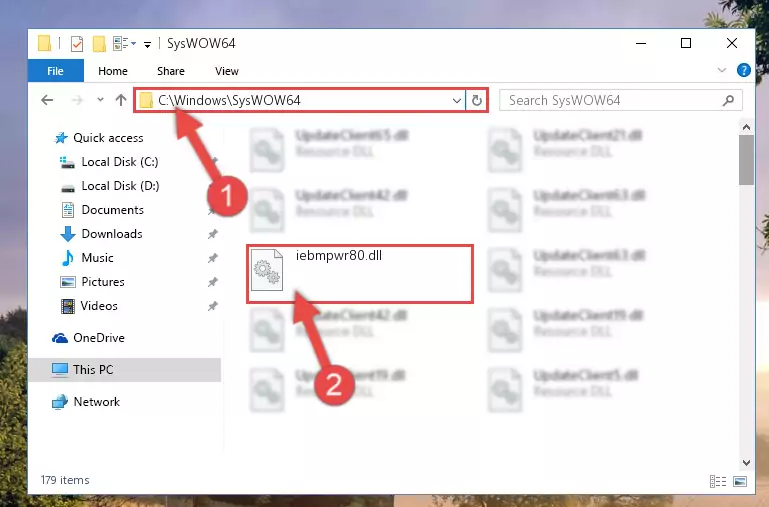Click the vertical scrollbar thumb
This screenshot has height=507, width=769.
746,160
